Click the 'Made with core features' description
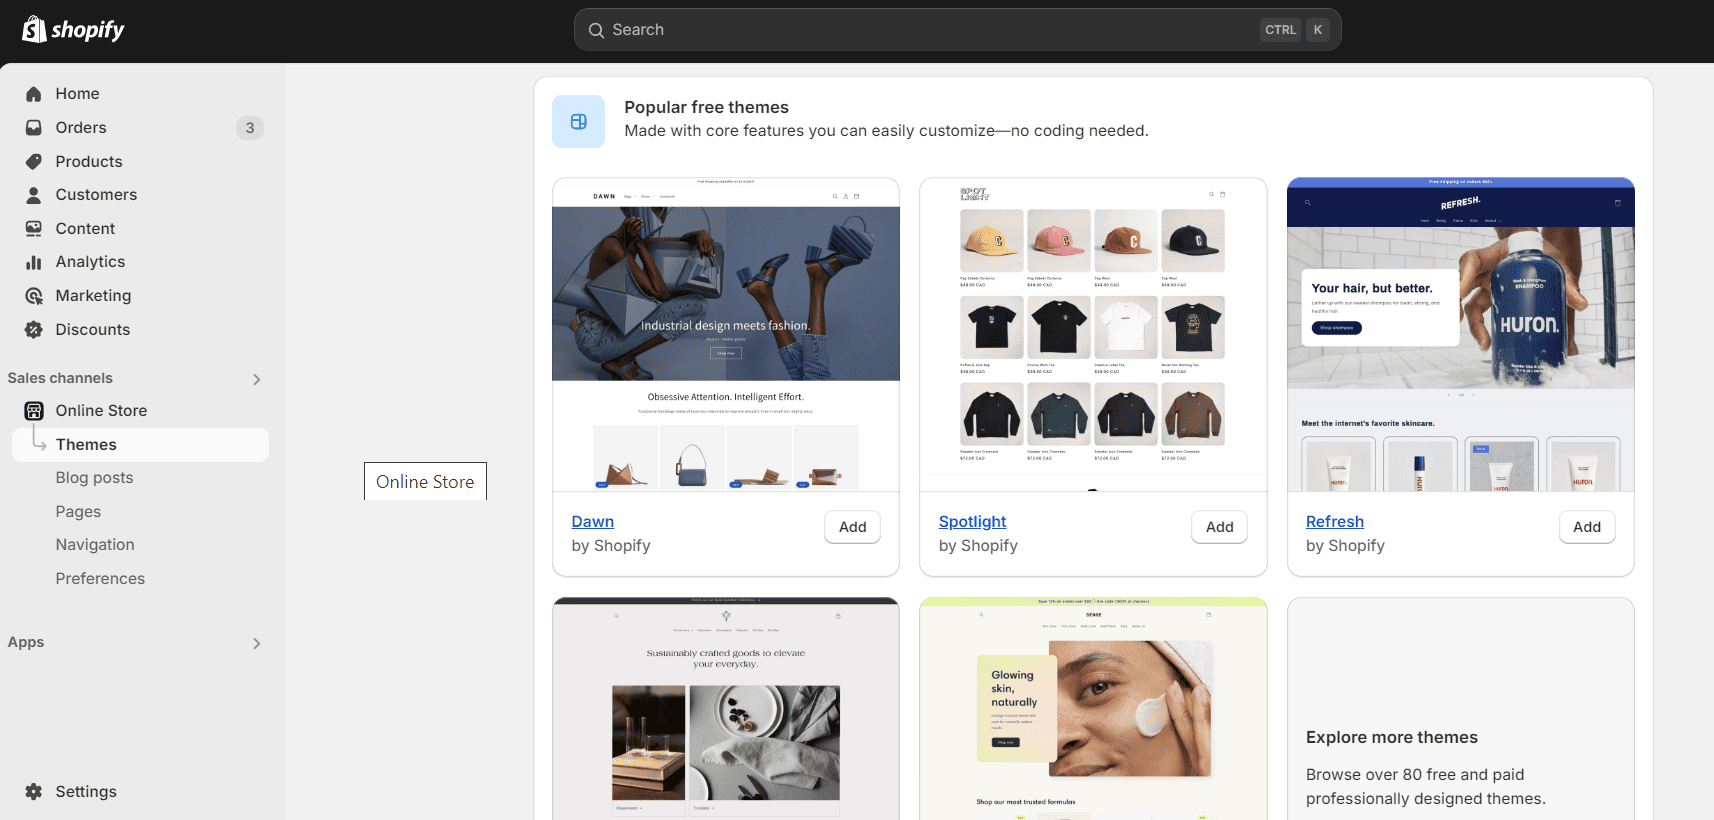 click(886, 131)
